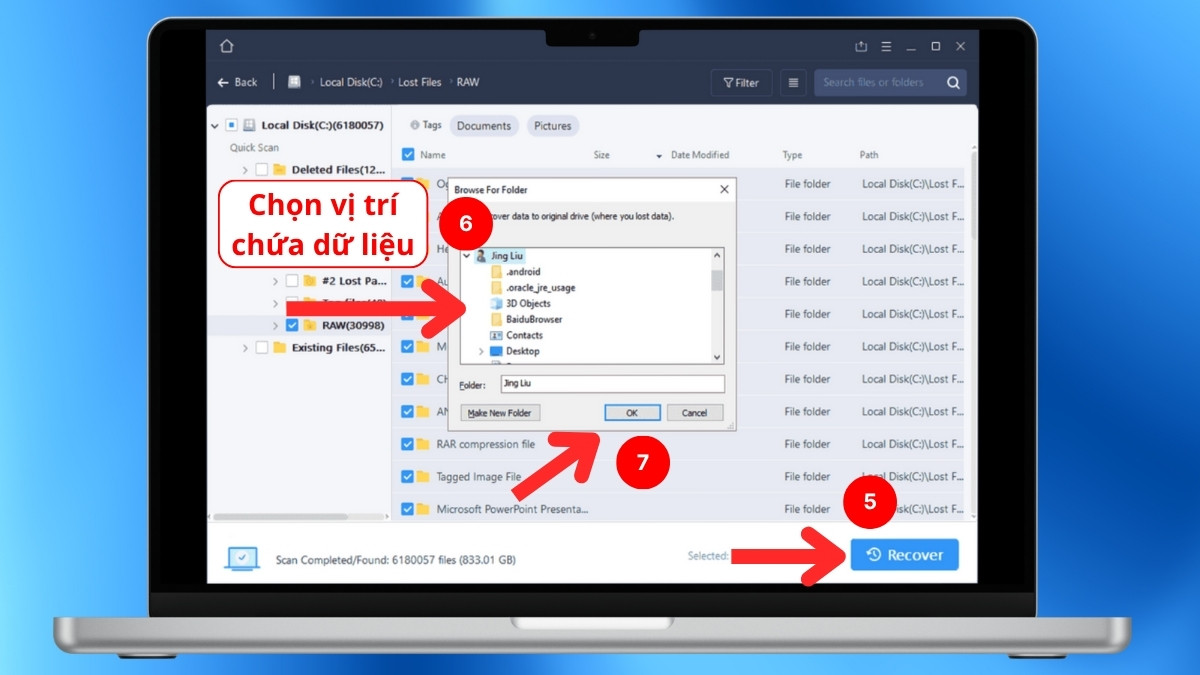The height and width of the screenshot is (675, 1200).
Task: Click the Microsoft PowerPoint Presenta... folder icon
Action: coord(424,509)
